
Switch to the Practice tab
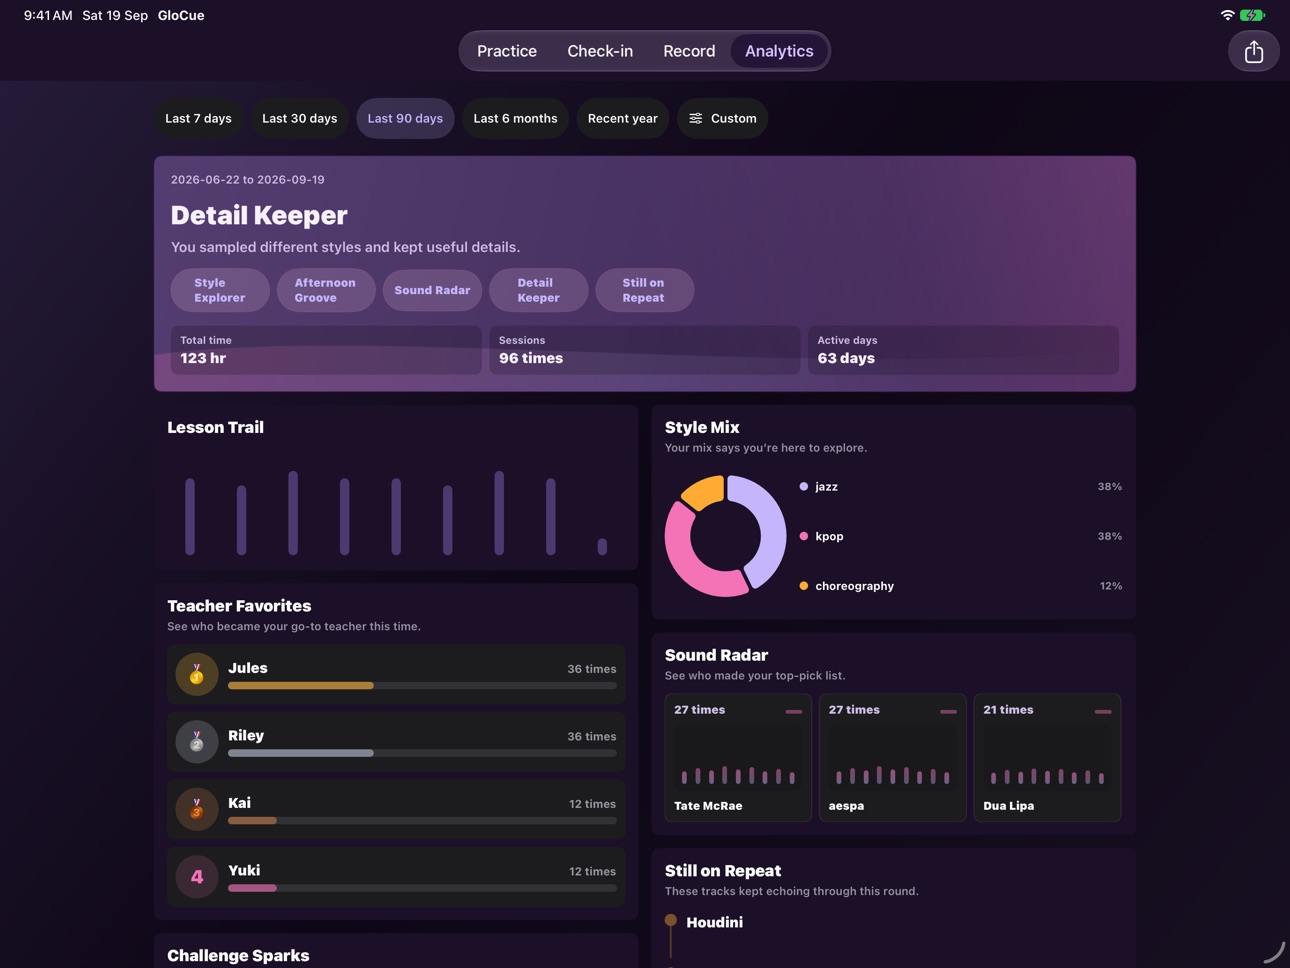click(x=507, y=51)
